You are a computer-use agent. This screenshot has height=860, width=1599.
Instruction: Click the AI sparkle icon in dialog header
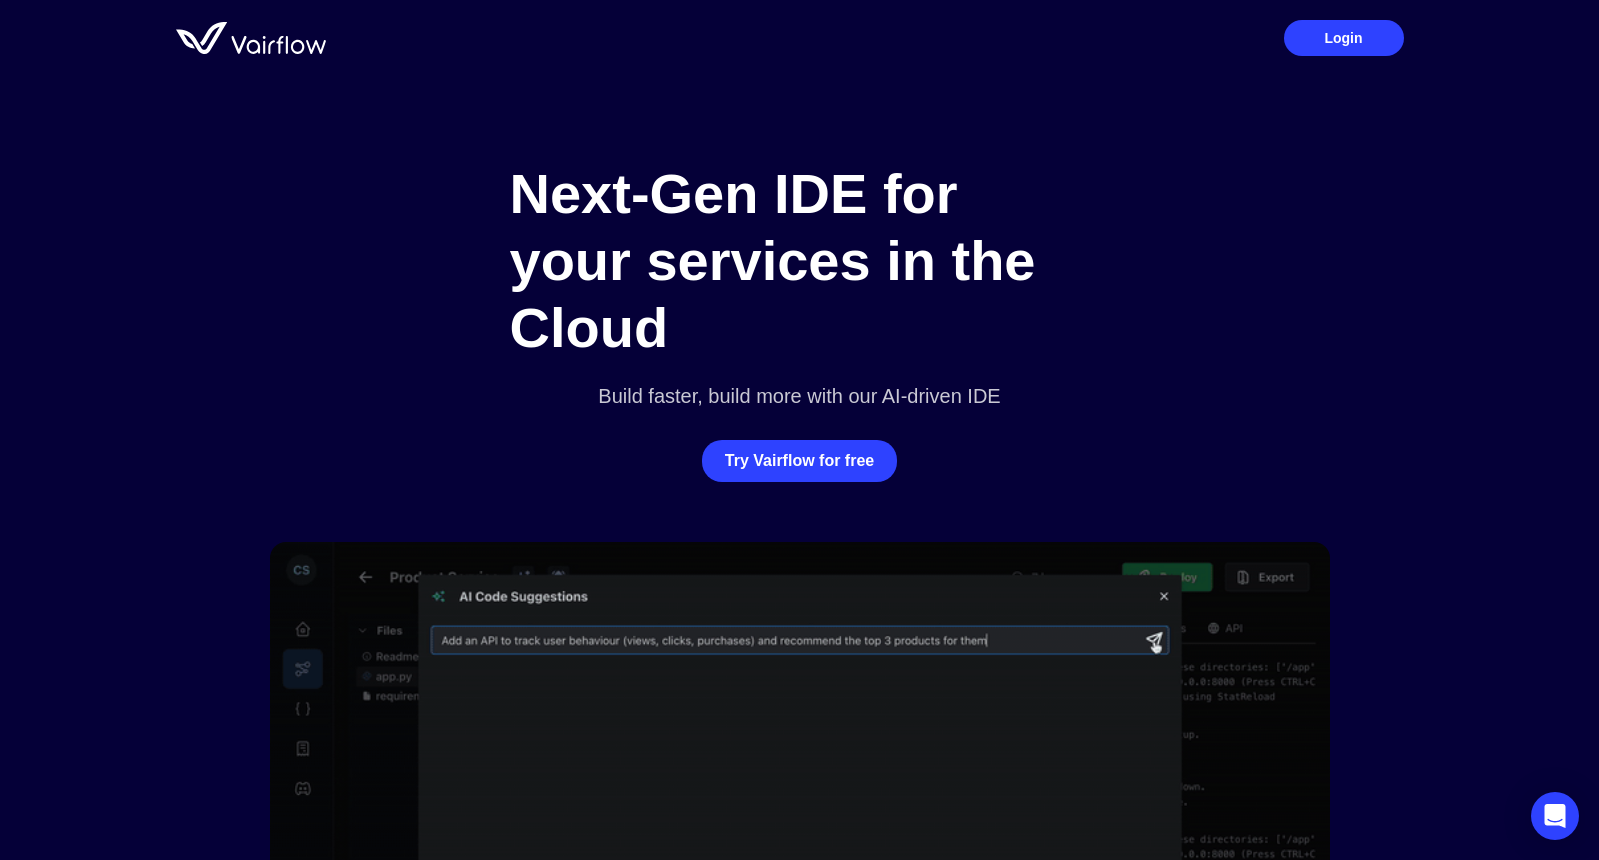(x=438, y=597)
